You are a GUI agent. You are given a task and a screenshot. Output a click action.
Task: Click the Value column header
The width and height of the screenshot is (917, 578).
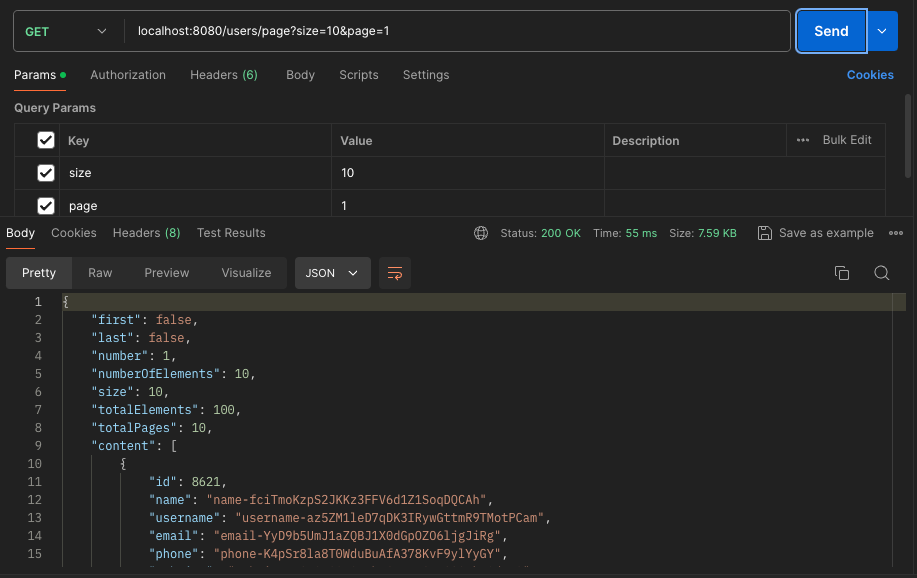coord(356,140)
